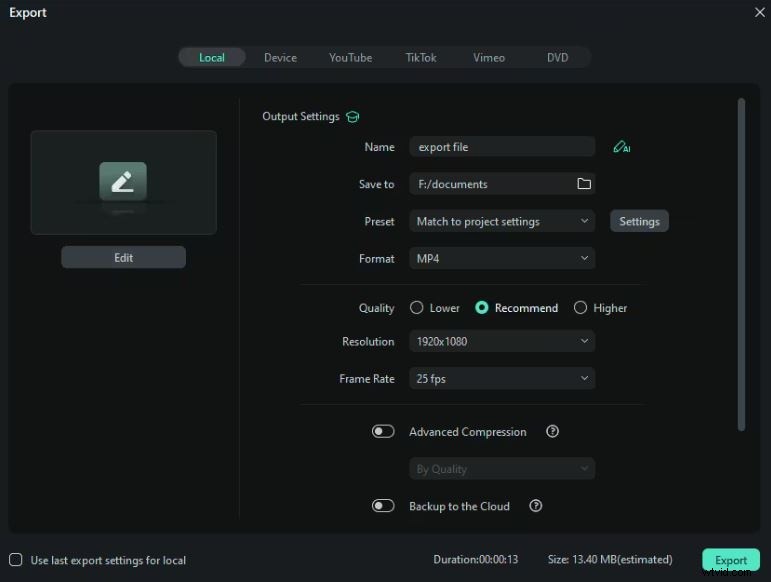Click the vertical scrollbar of output settings
Viewport: 771px width, 582px height.
click(741, 264)
